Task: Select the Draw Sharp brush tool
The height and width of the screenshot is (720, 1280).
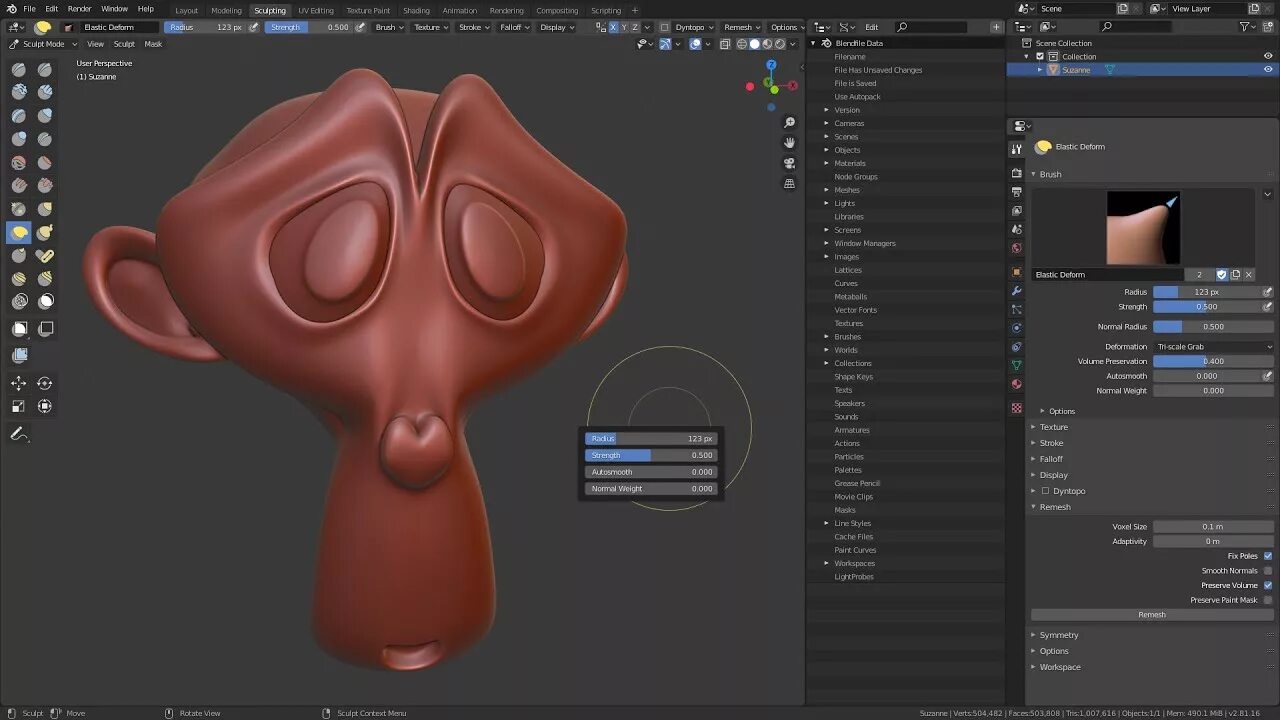Action: click(x=45, y=69)
